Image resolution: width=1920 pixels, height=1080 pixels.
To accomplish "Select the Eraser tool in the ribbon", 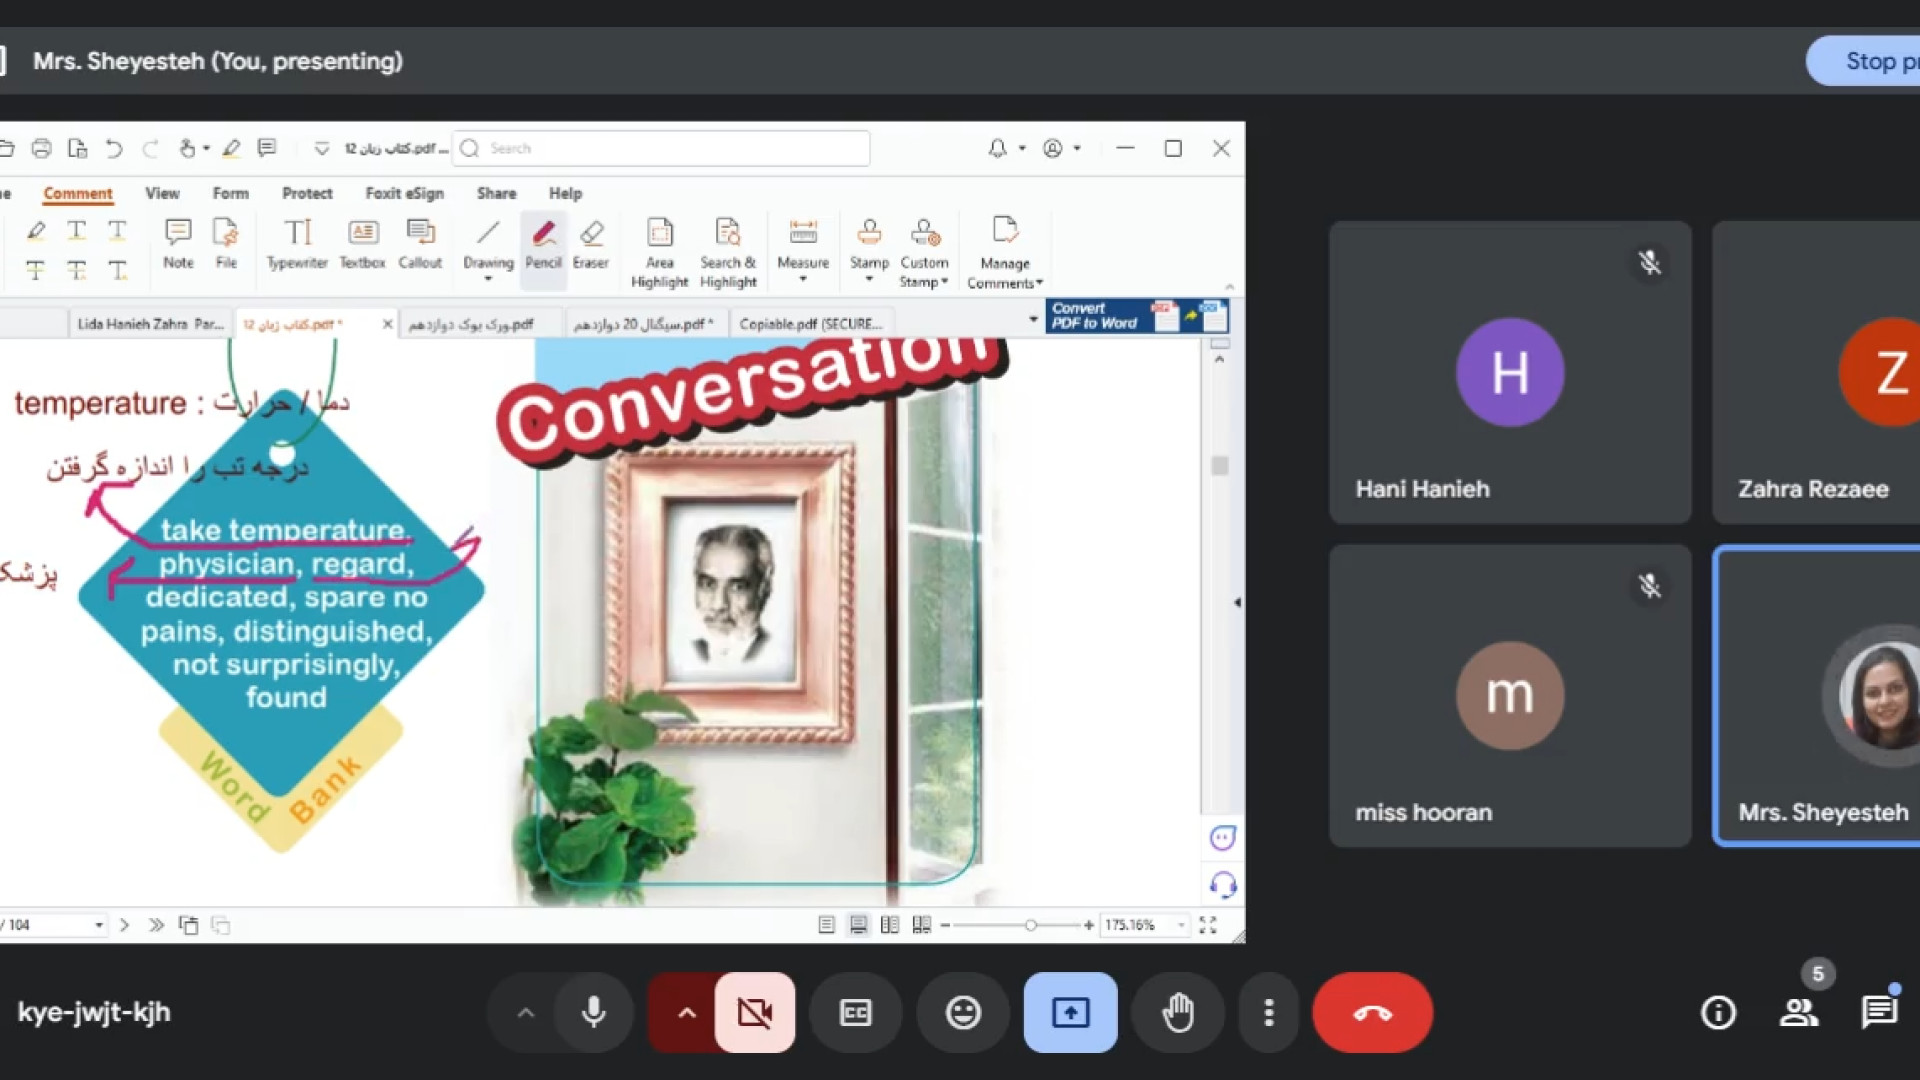I will pos(591,243).
